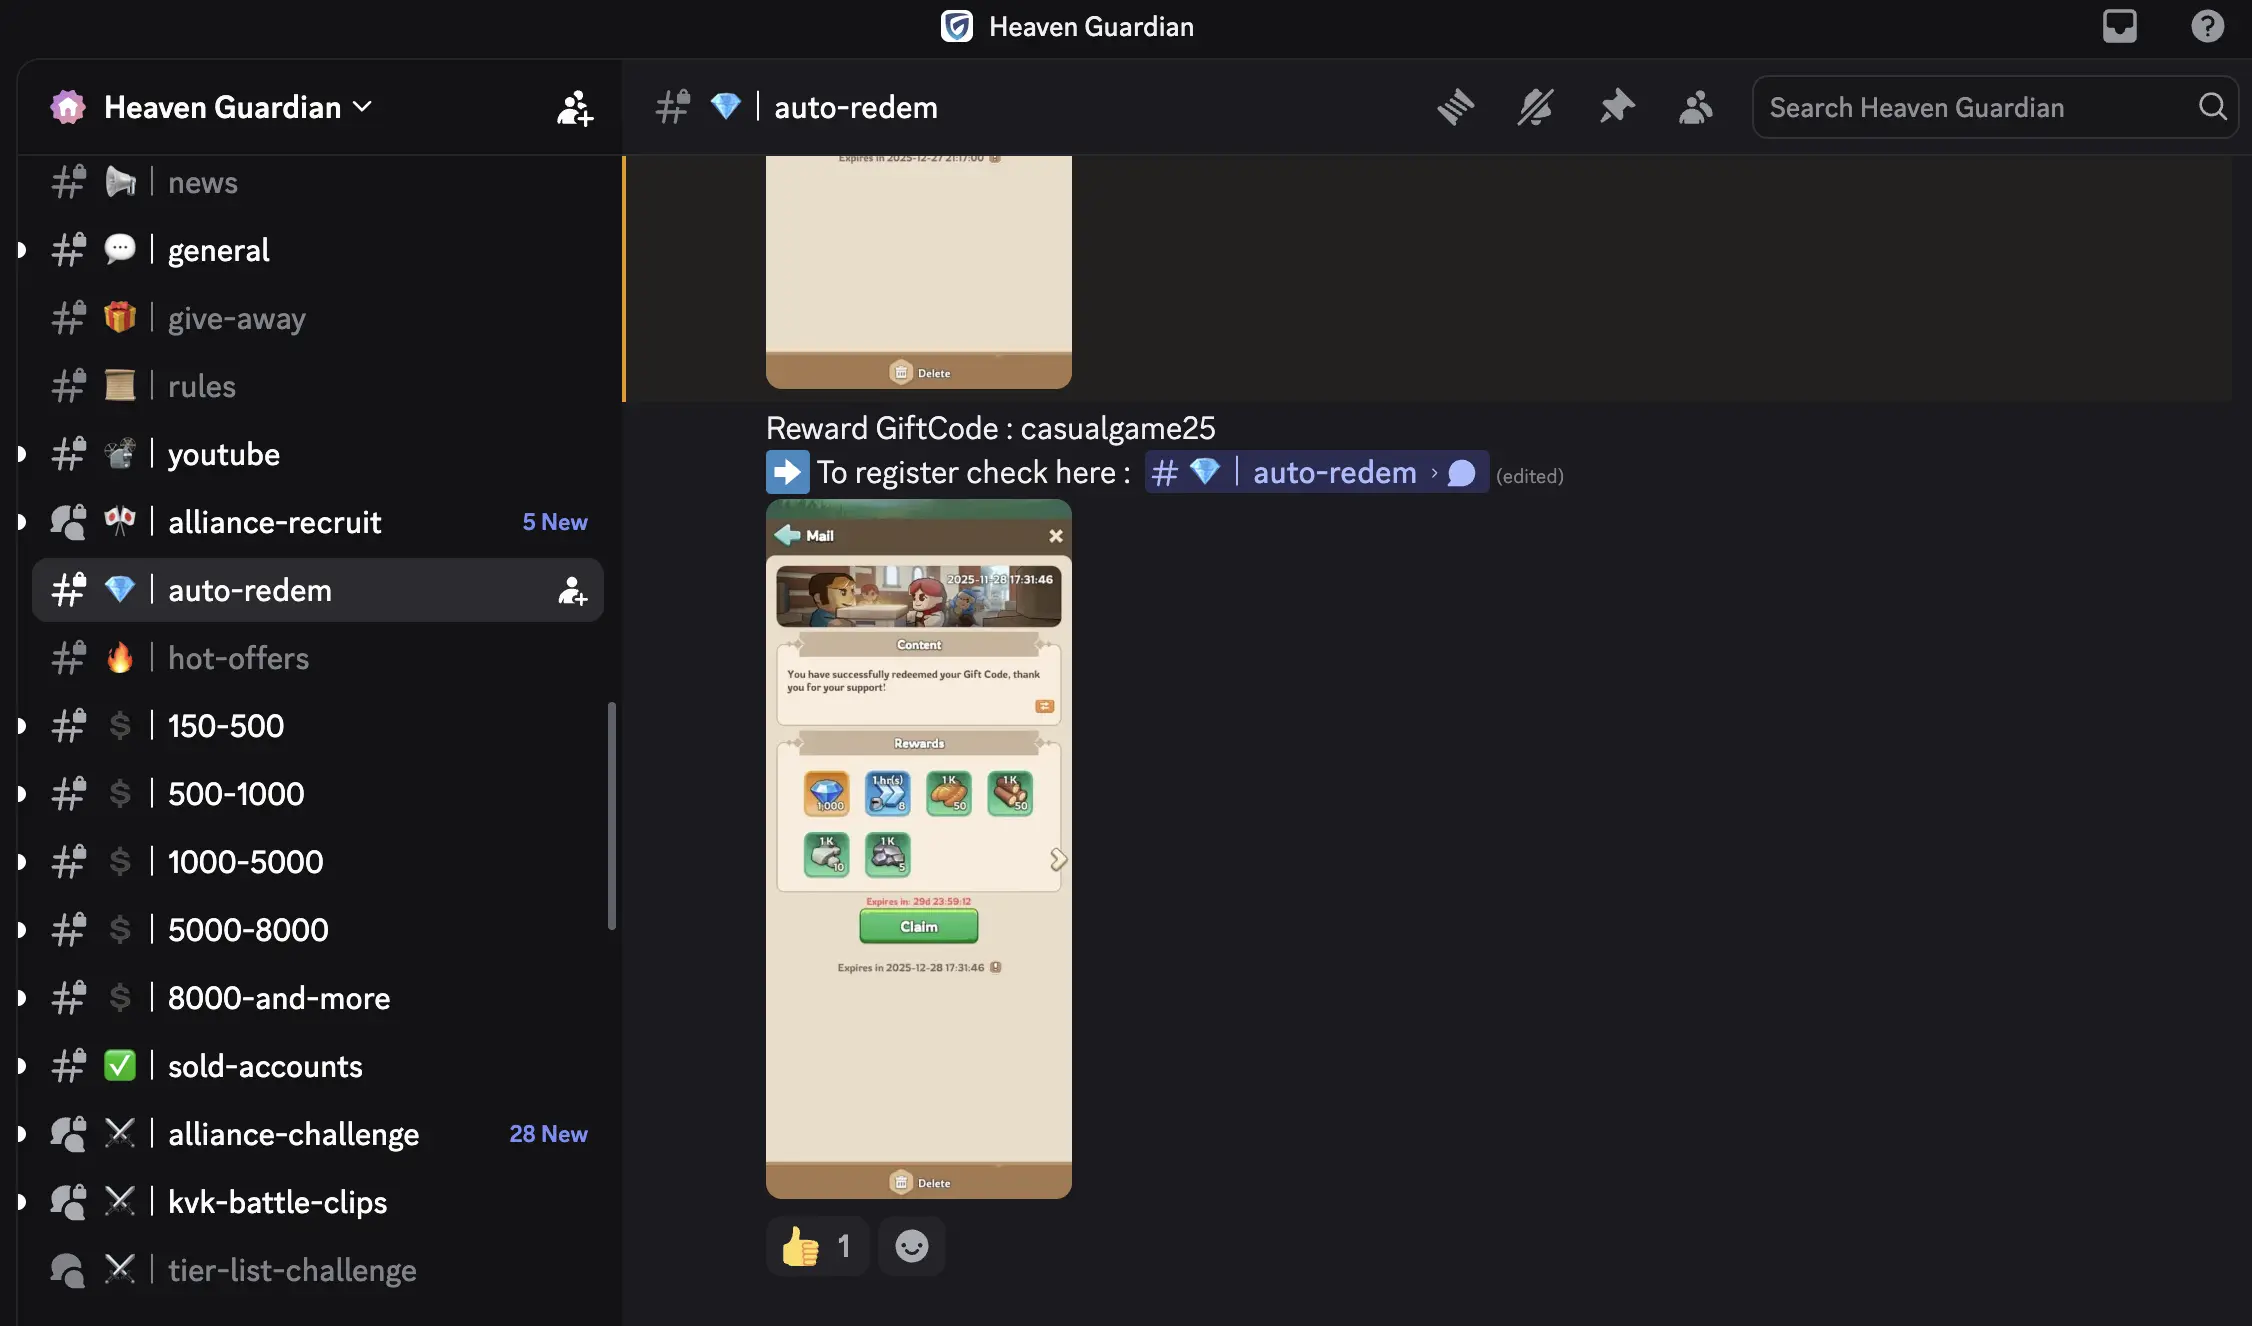Open the Mail reward screenshot image
The image size is (2252, 1326).
(x=918, y=850)
